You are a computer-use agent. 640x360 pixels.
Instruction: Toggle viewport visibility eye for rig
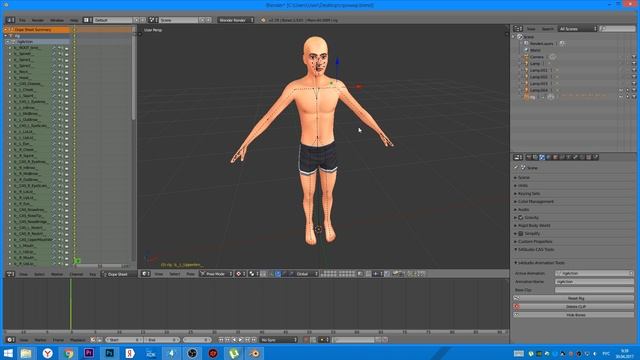click(621, 97)
